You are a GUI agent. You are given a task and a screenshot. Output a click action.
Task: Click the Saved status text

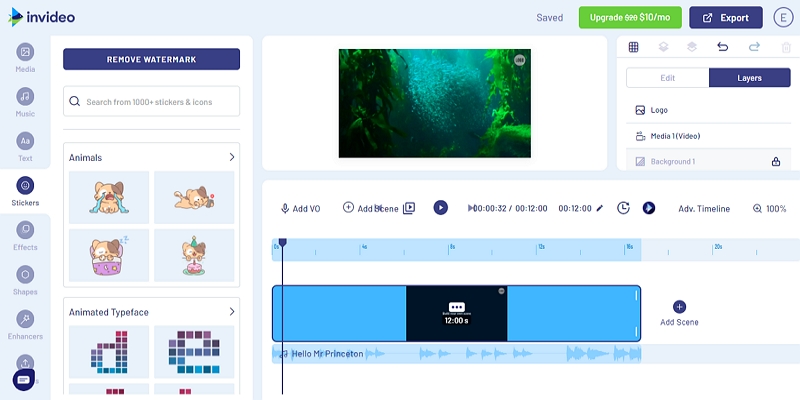tap(549, 17)
